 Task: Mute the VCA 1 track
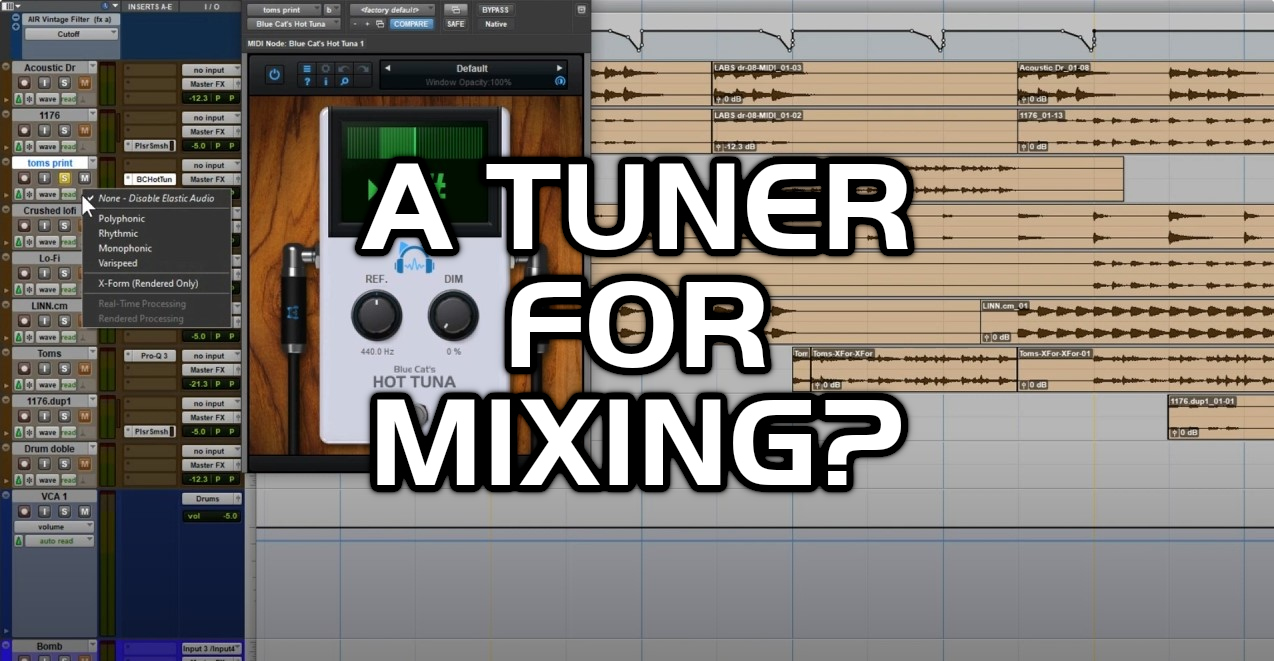click(84, 512)
